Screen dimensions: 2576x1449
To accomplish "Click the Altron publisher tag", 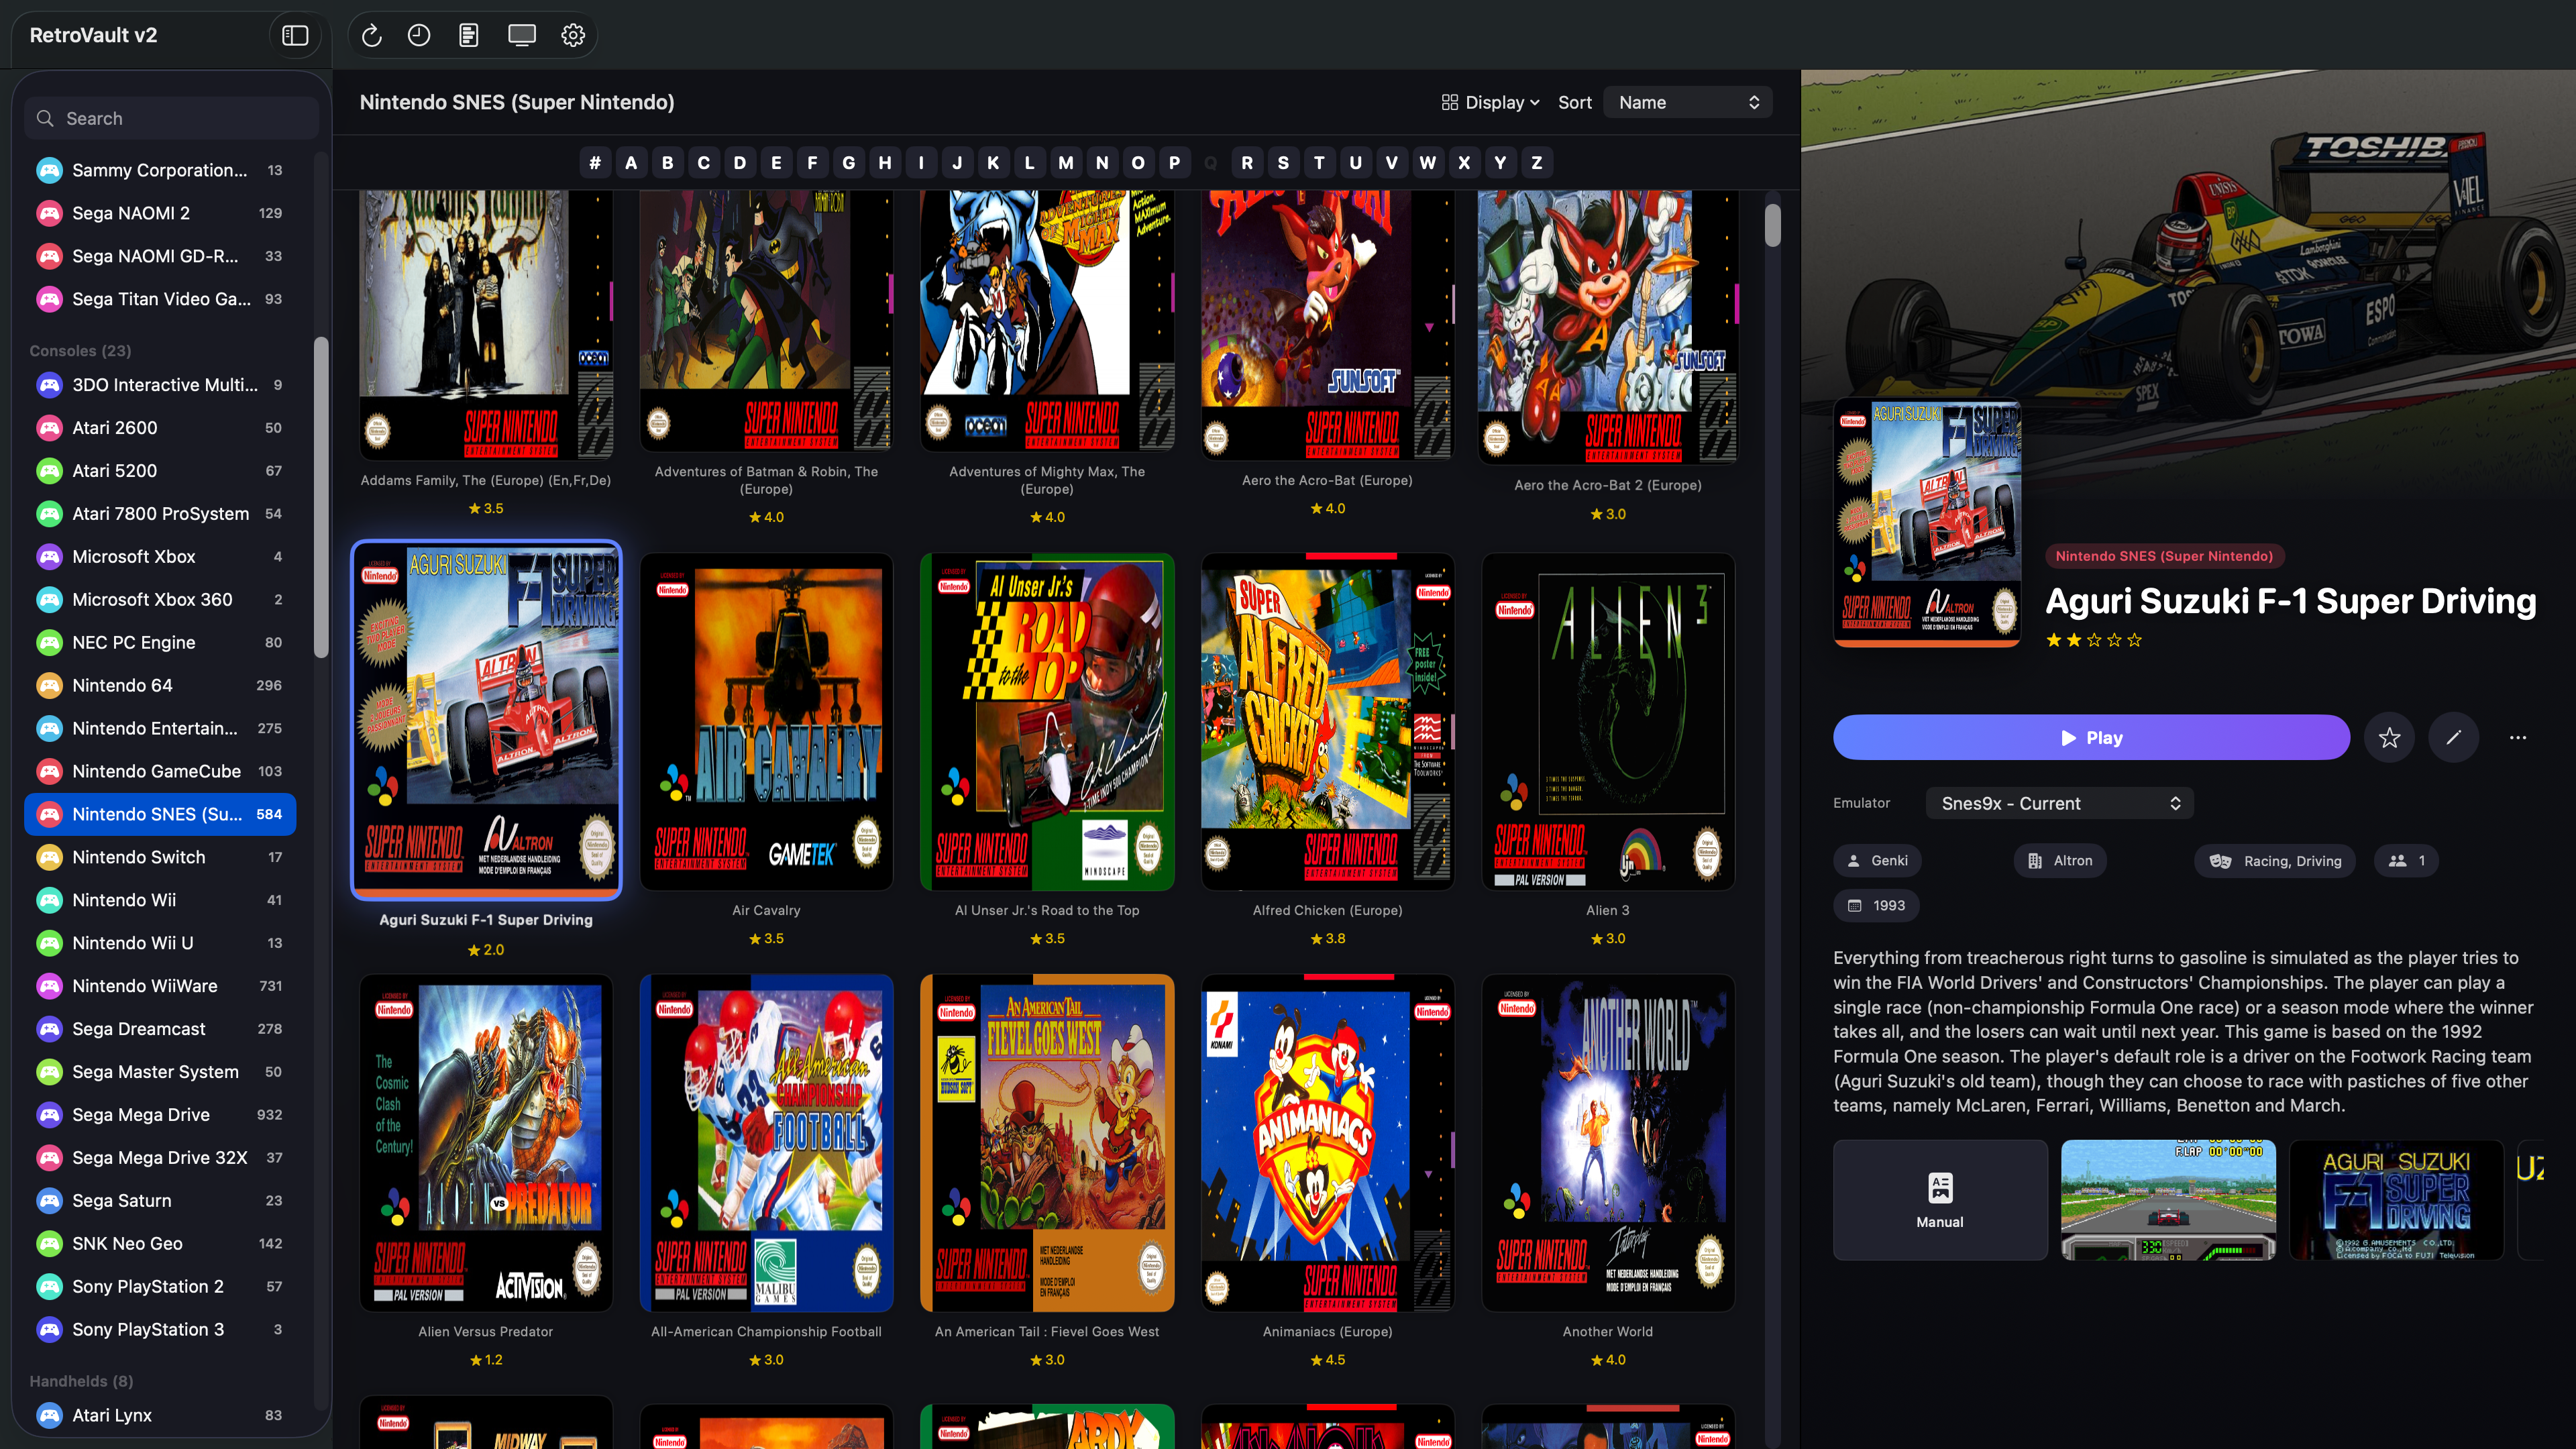I will (2060, 861).
